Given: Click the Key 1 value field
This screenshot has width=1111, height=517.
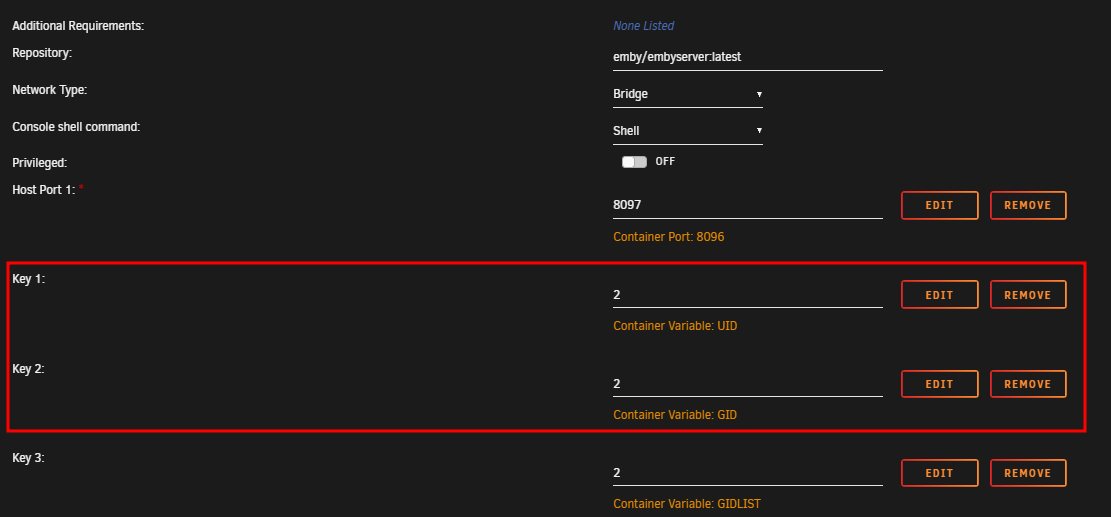Looking at the screenshot, I should pyautogui.click(x=748, y=295).
